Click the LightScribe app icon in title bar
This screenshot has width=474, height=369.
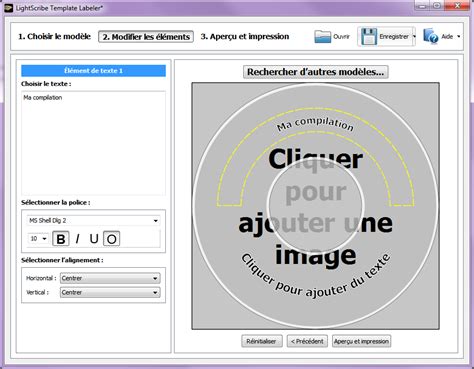coord(9,8)
